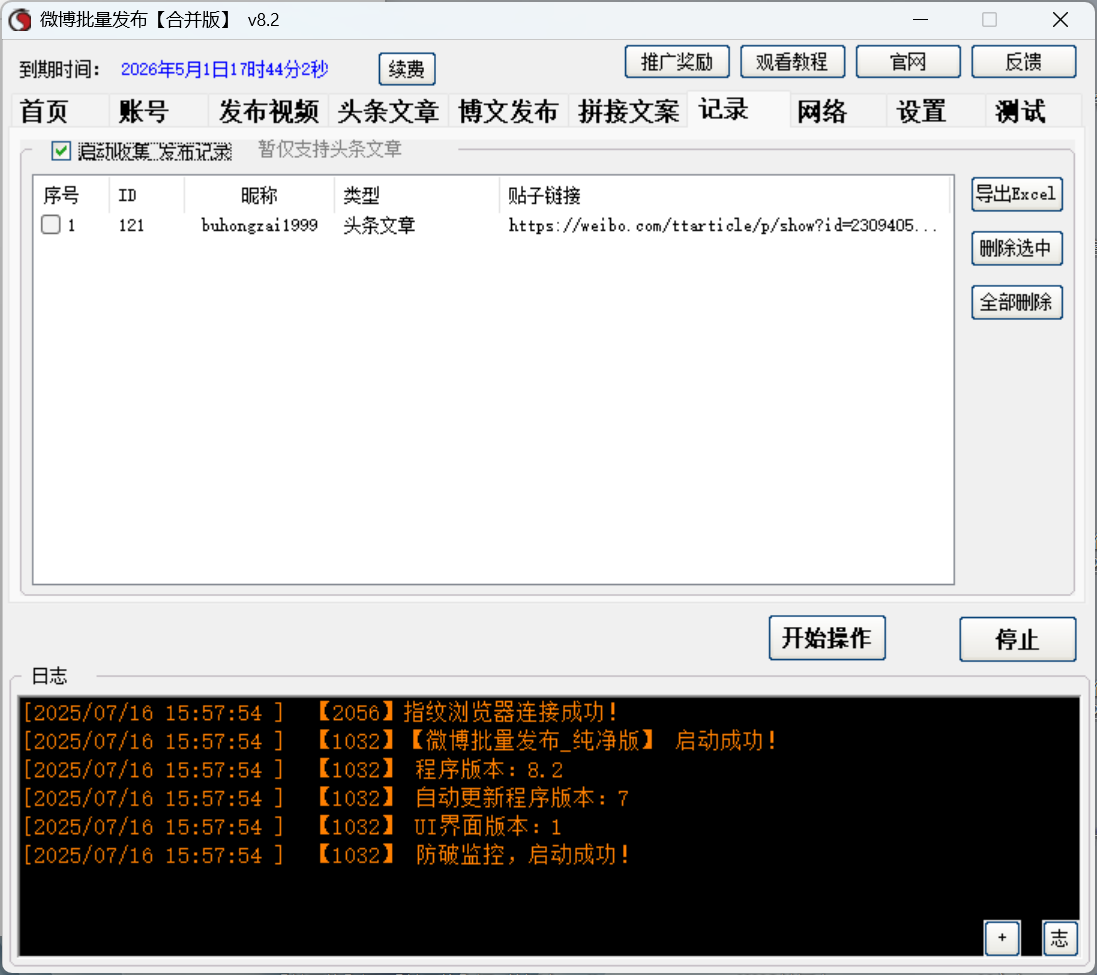
Task: Click 导出Excel button
Action: coord(1017,194)
